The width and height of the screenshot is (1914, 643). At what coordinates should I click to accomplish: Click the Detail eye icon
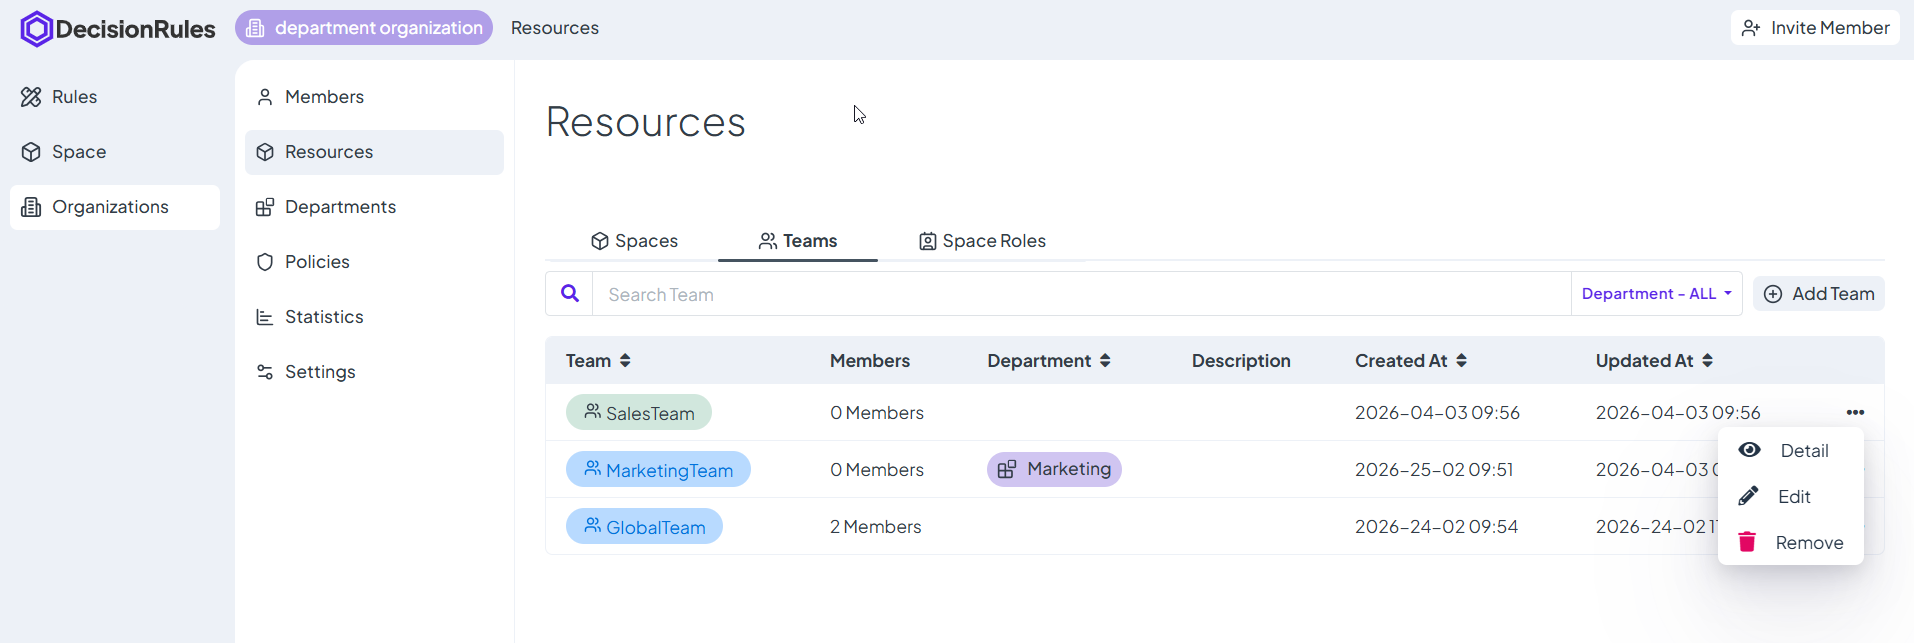pos(1749,450)
